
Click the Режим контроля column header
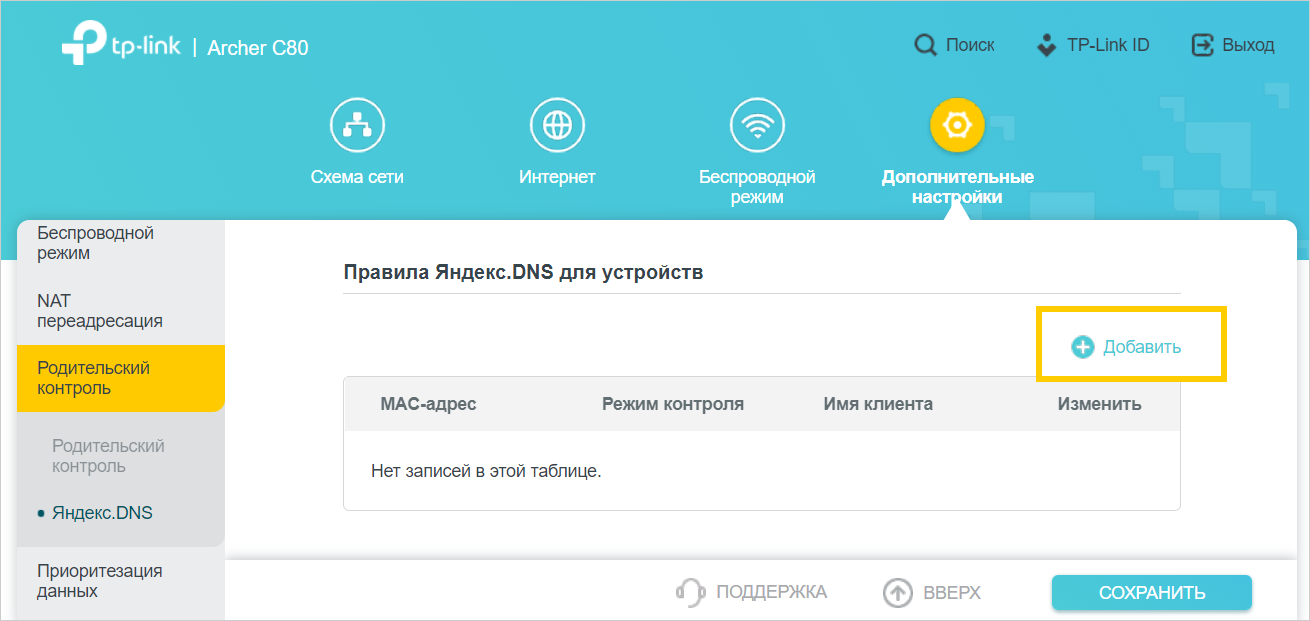point(672,404)
